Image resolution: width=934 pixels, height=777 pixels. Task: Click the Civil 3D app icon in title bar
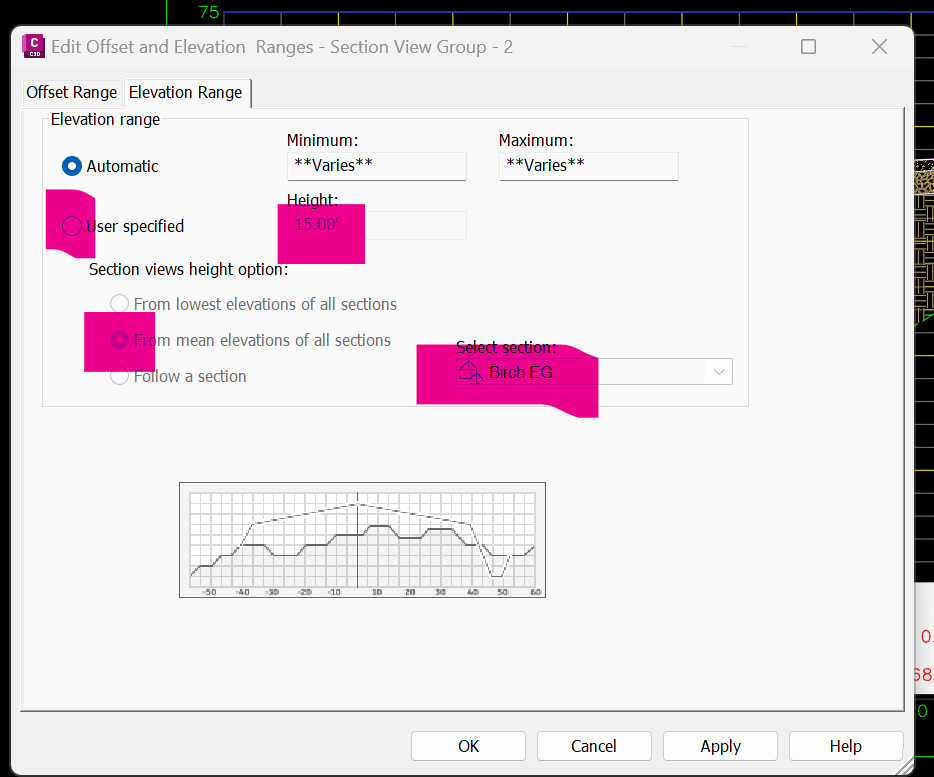[x=33, y=46]
